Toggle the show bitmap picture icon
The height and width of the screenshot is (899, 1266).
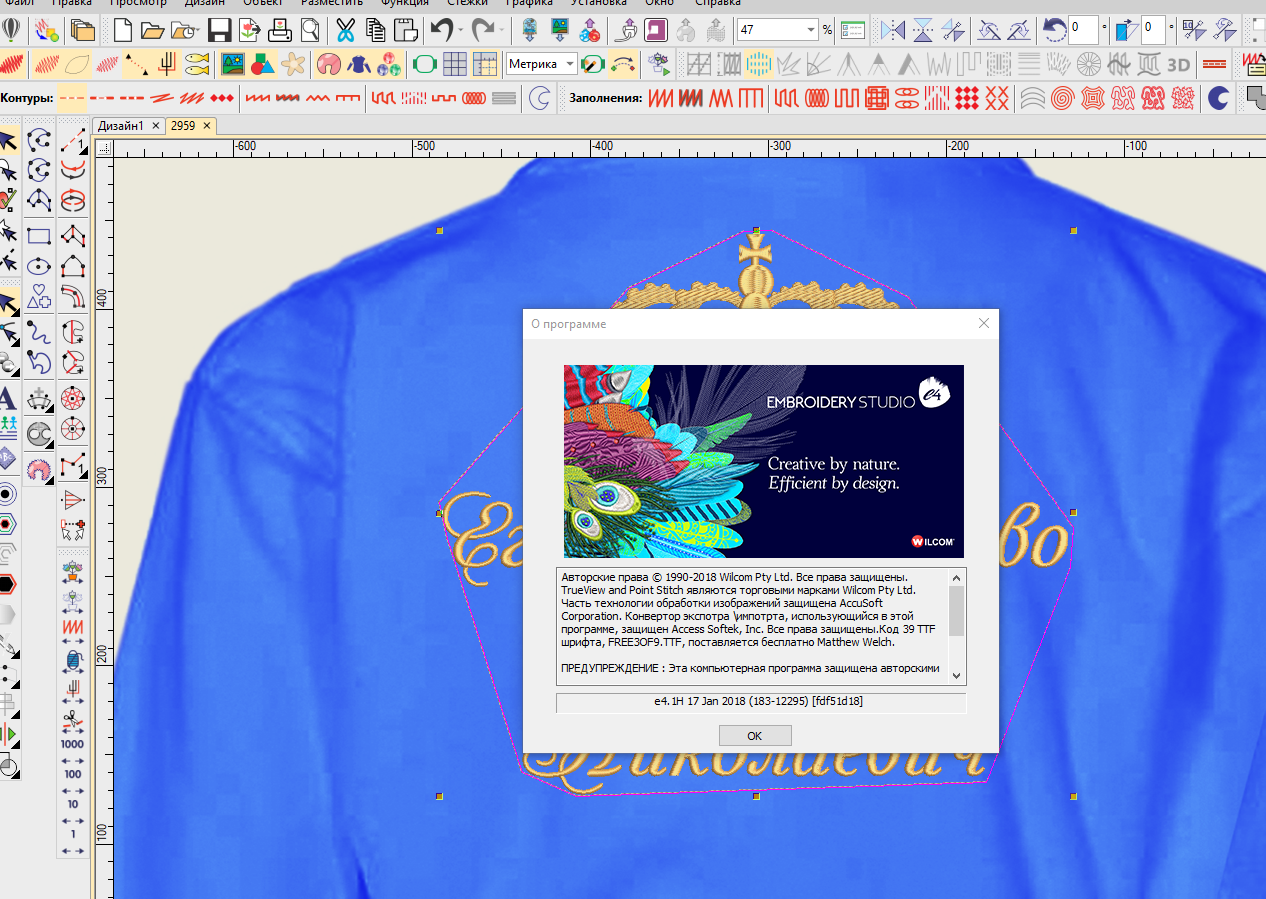pos(233,65)
